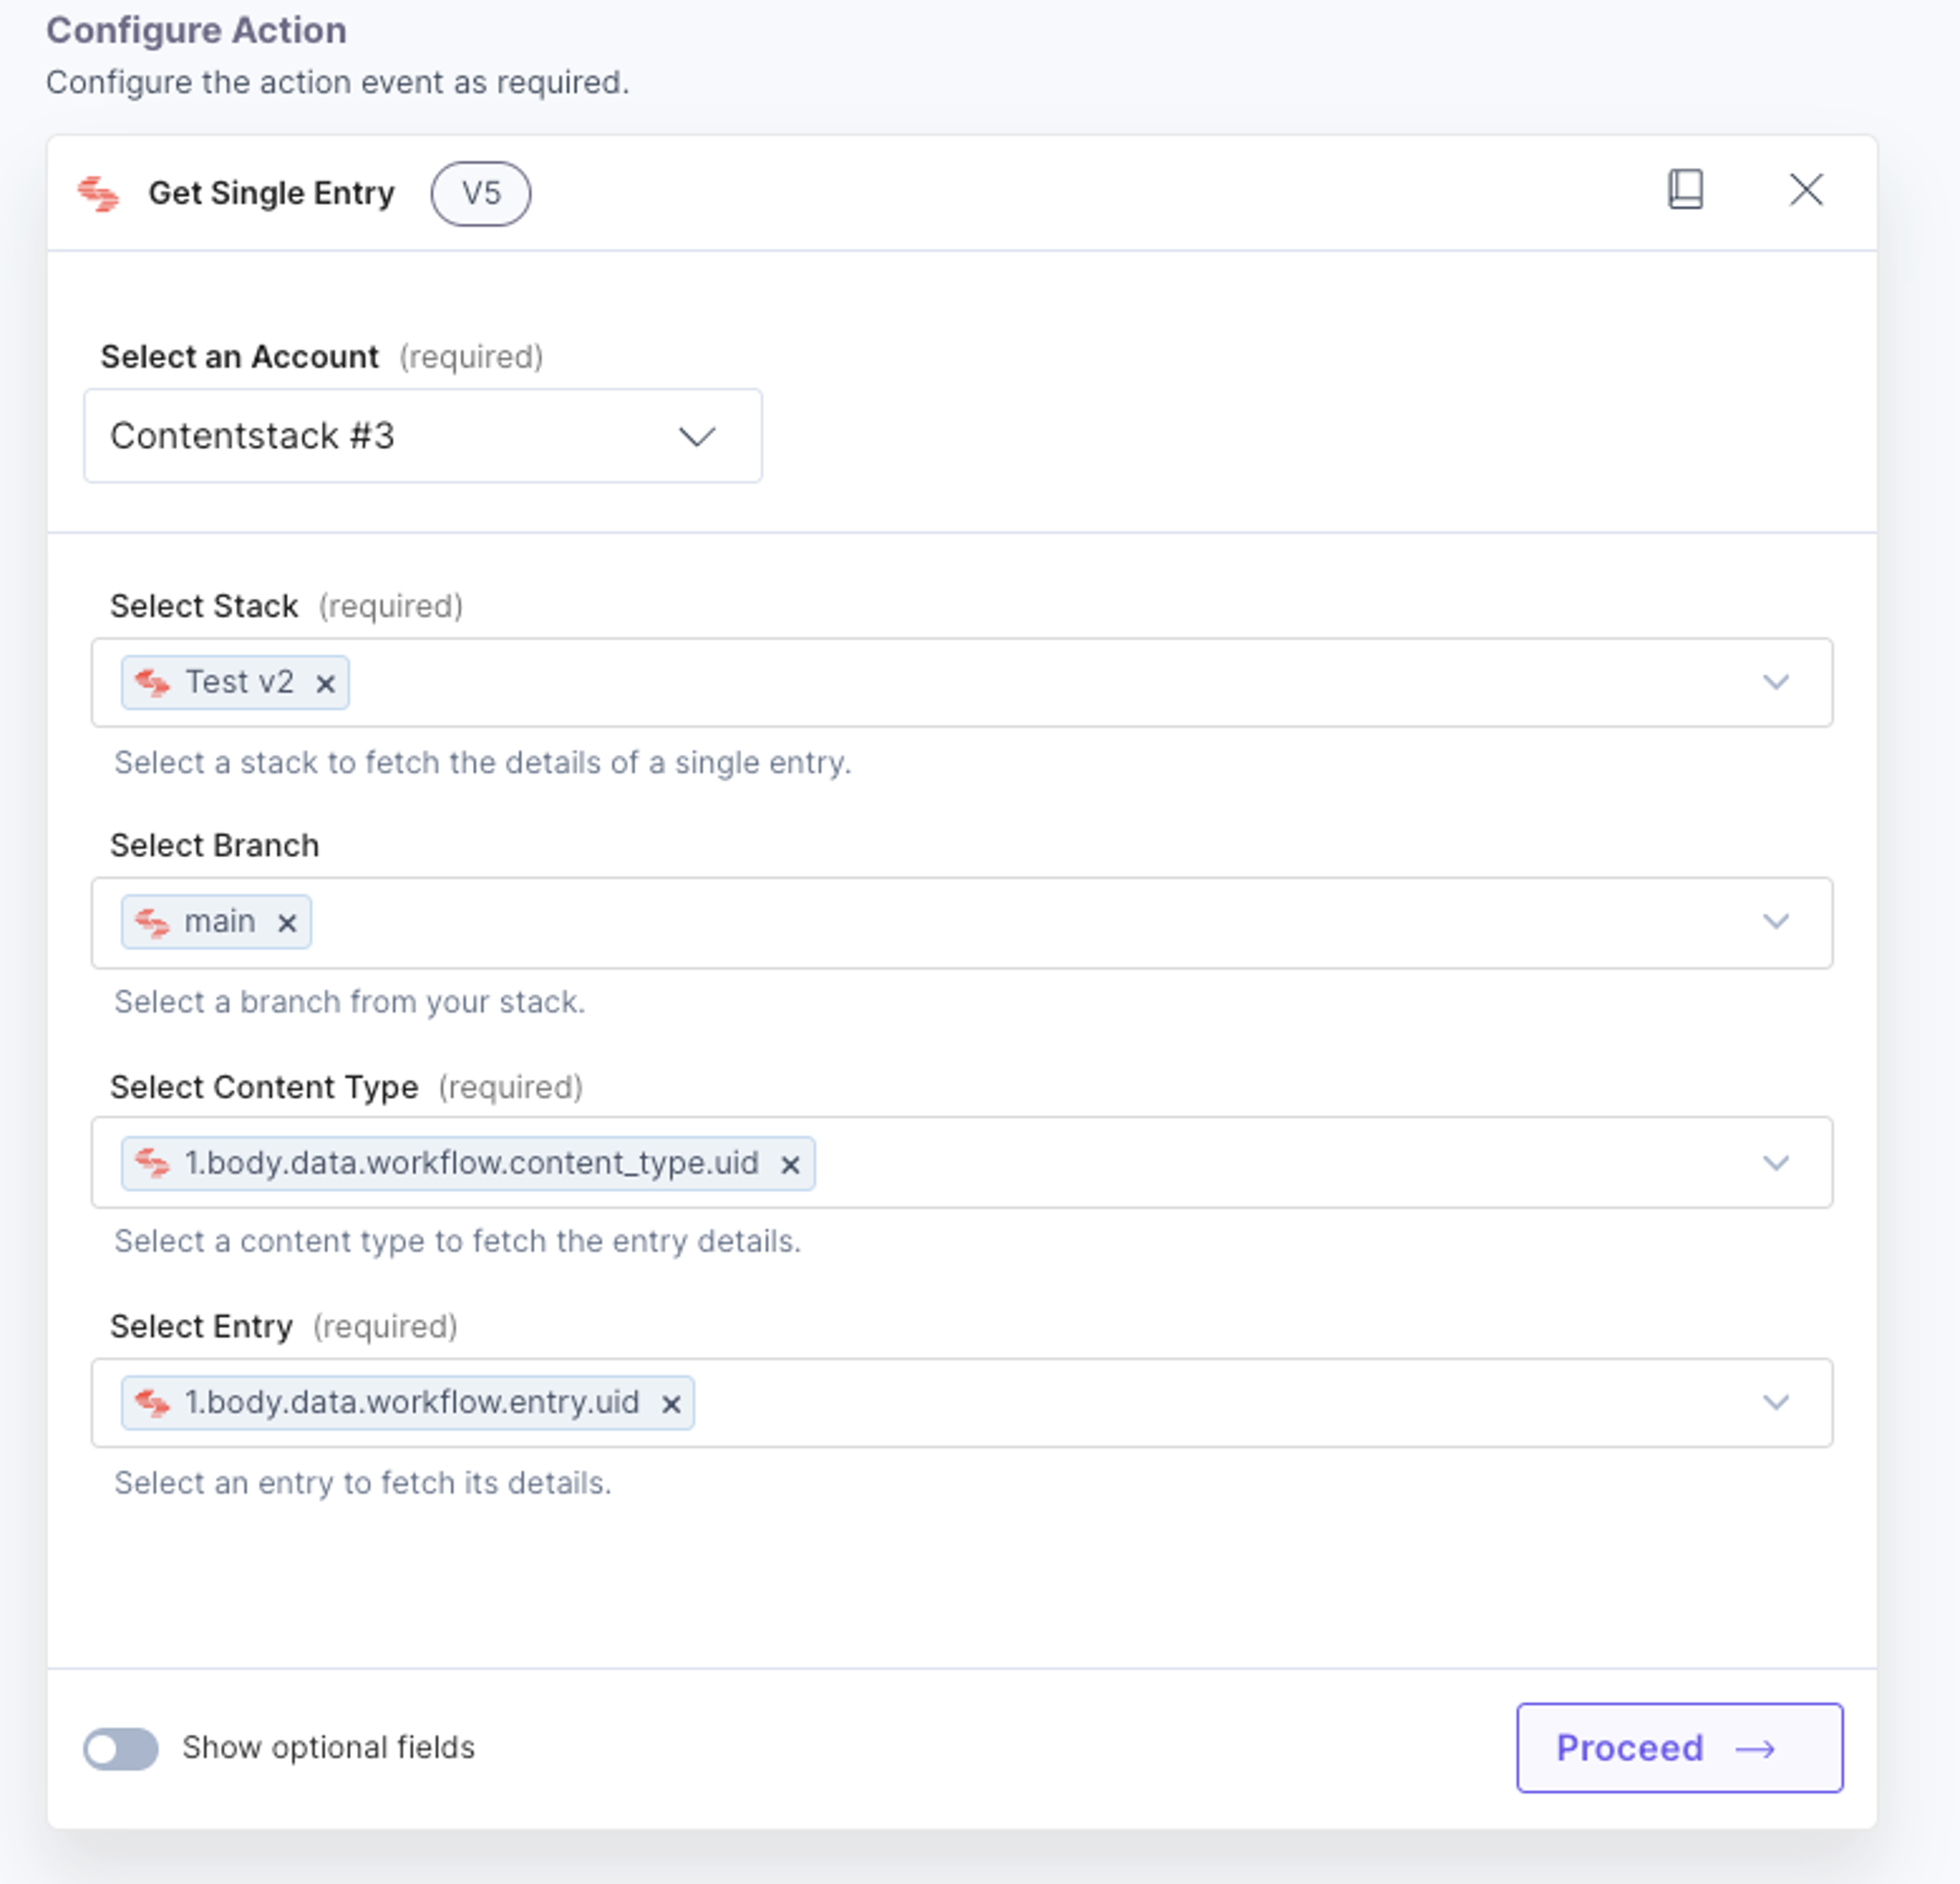Remove the content_type.uid tag

pos(790,1165)
